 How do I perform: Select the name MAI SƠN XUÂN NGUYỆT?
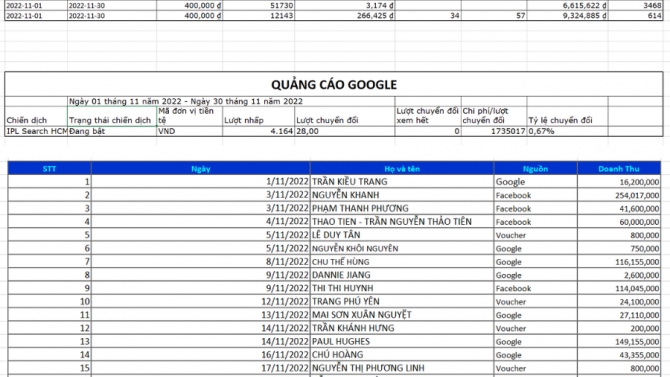coord(402,315)
